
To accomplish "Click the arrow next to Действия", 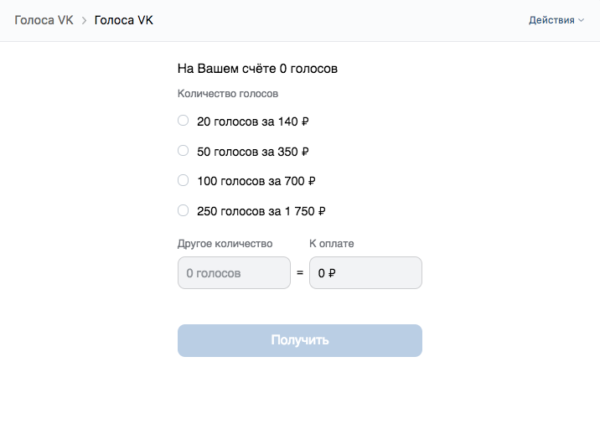I will point(582,21).
